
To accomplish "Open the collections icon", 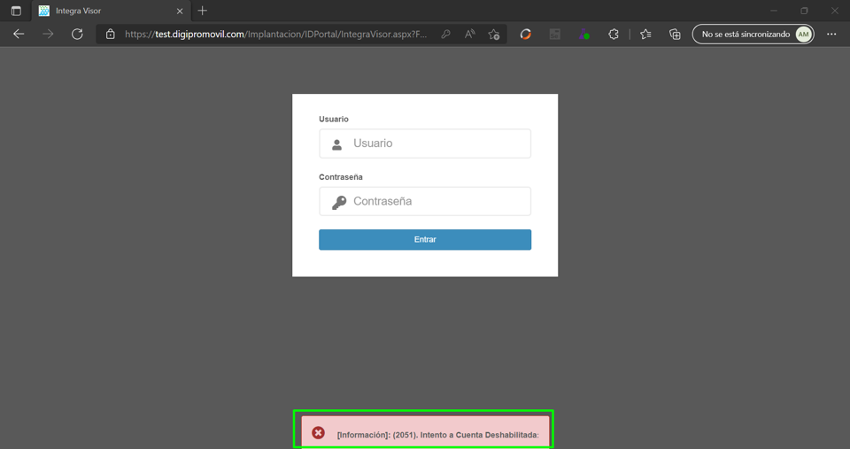I will (x=675, y=34).
